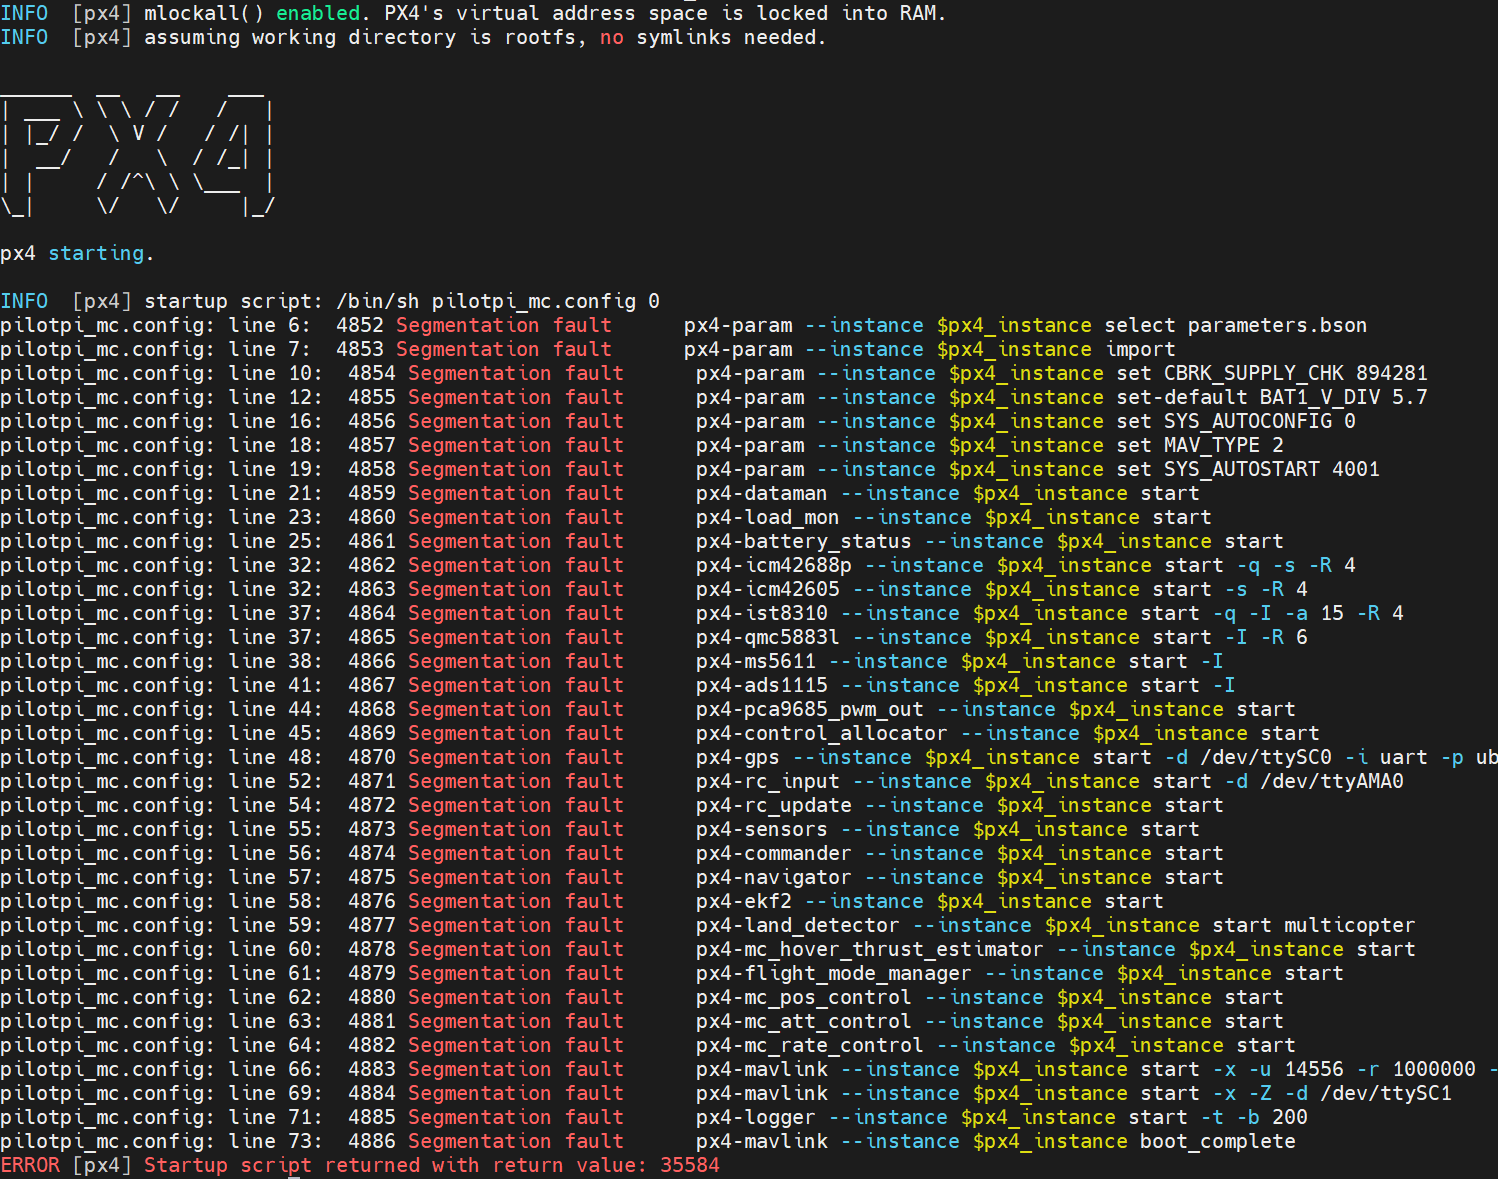Click the px4-ms5611 start command
The image size is (1498, 1179).
[960, 661]
